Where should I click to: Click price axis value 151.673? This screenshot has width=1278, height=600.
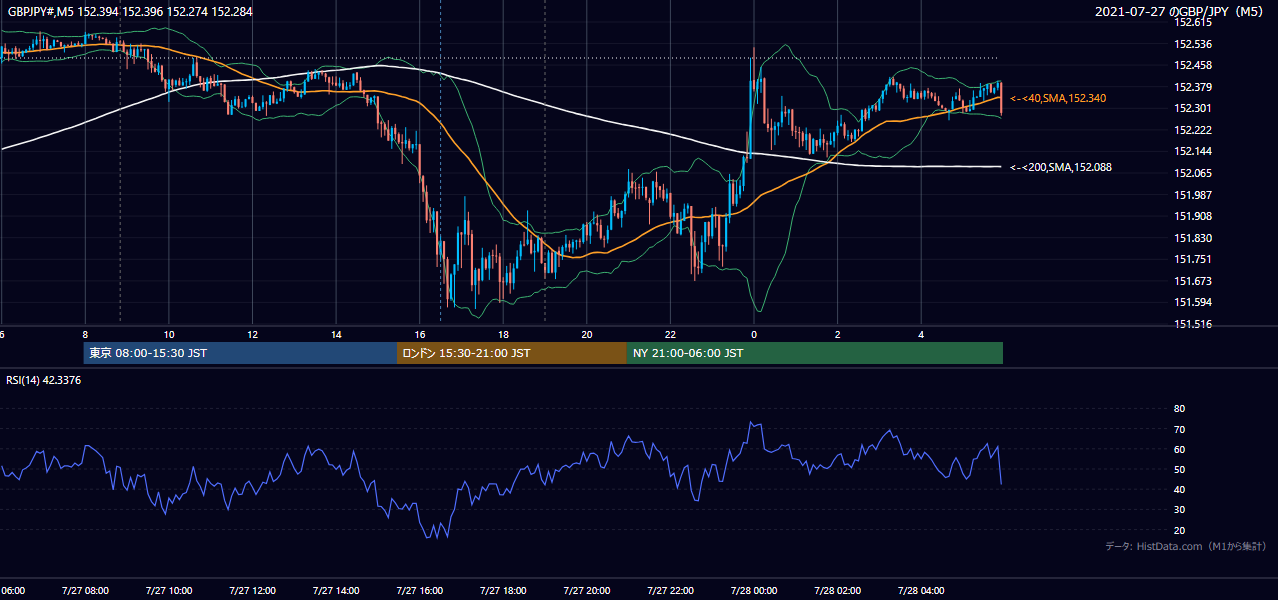1192,281
